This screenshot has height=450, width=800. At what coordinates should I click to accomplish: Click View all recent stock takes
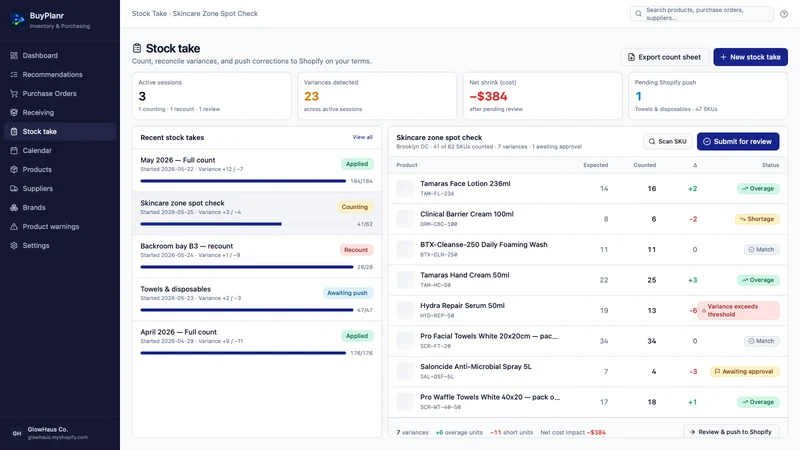point(362,137)
